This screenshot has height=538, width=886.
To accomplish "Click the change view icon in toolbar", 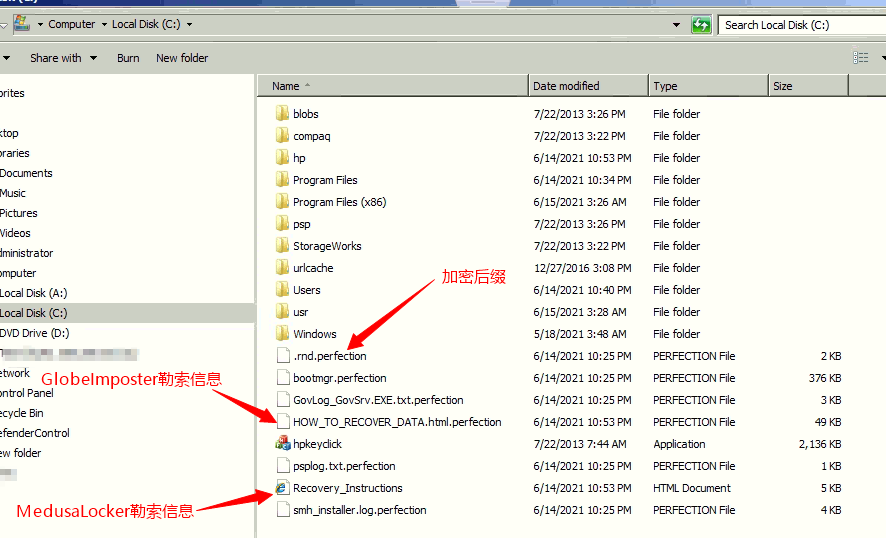I will [861, 58].
